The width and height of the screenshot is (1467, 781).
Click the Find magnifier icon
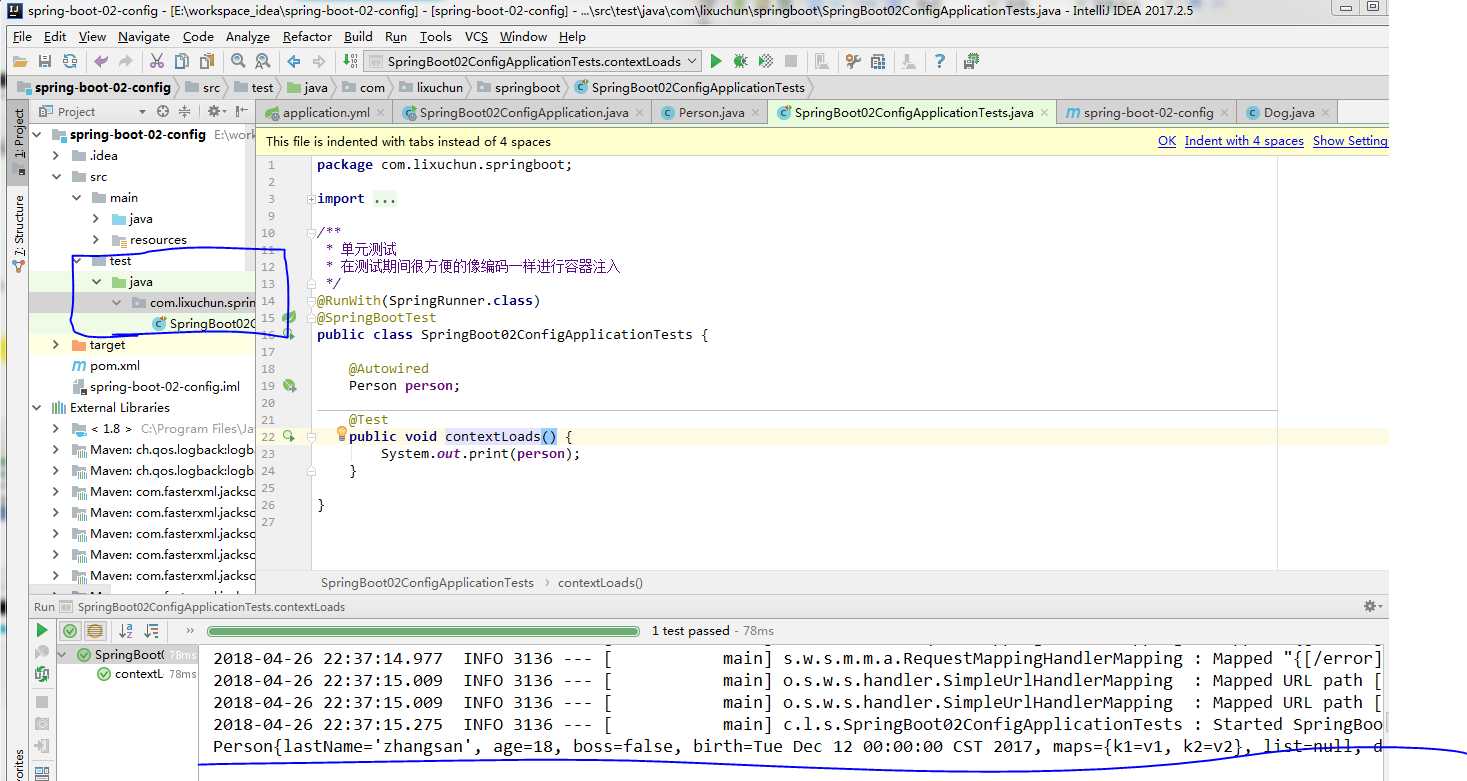[x=238, y=61]
